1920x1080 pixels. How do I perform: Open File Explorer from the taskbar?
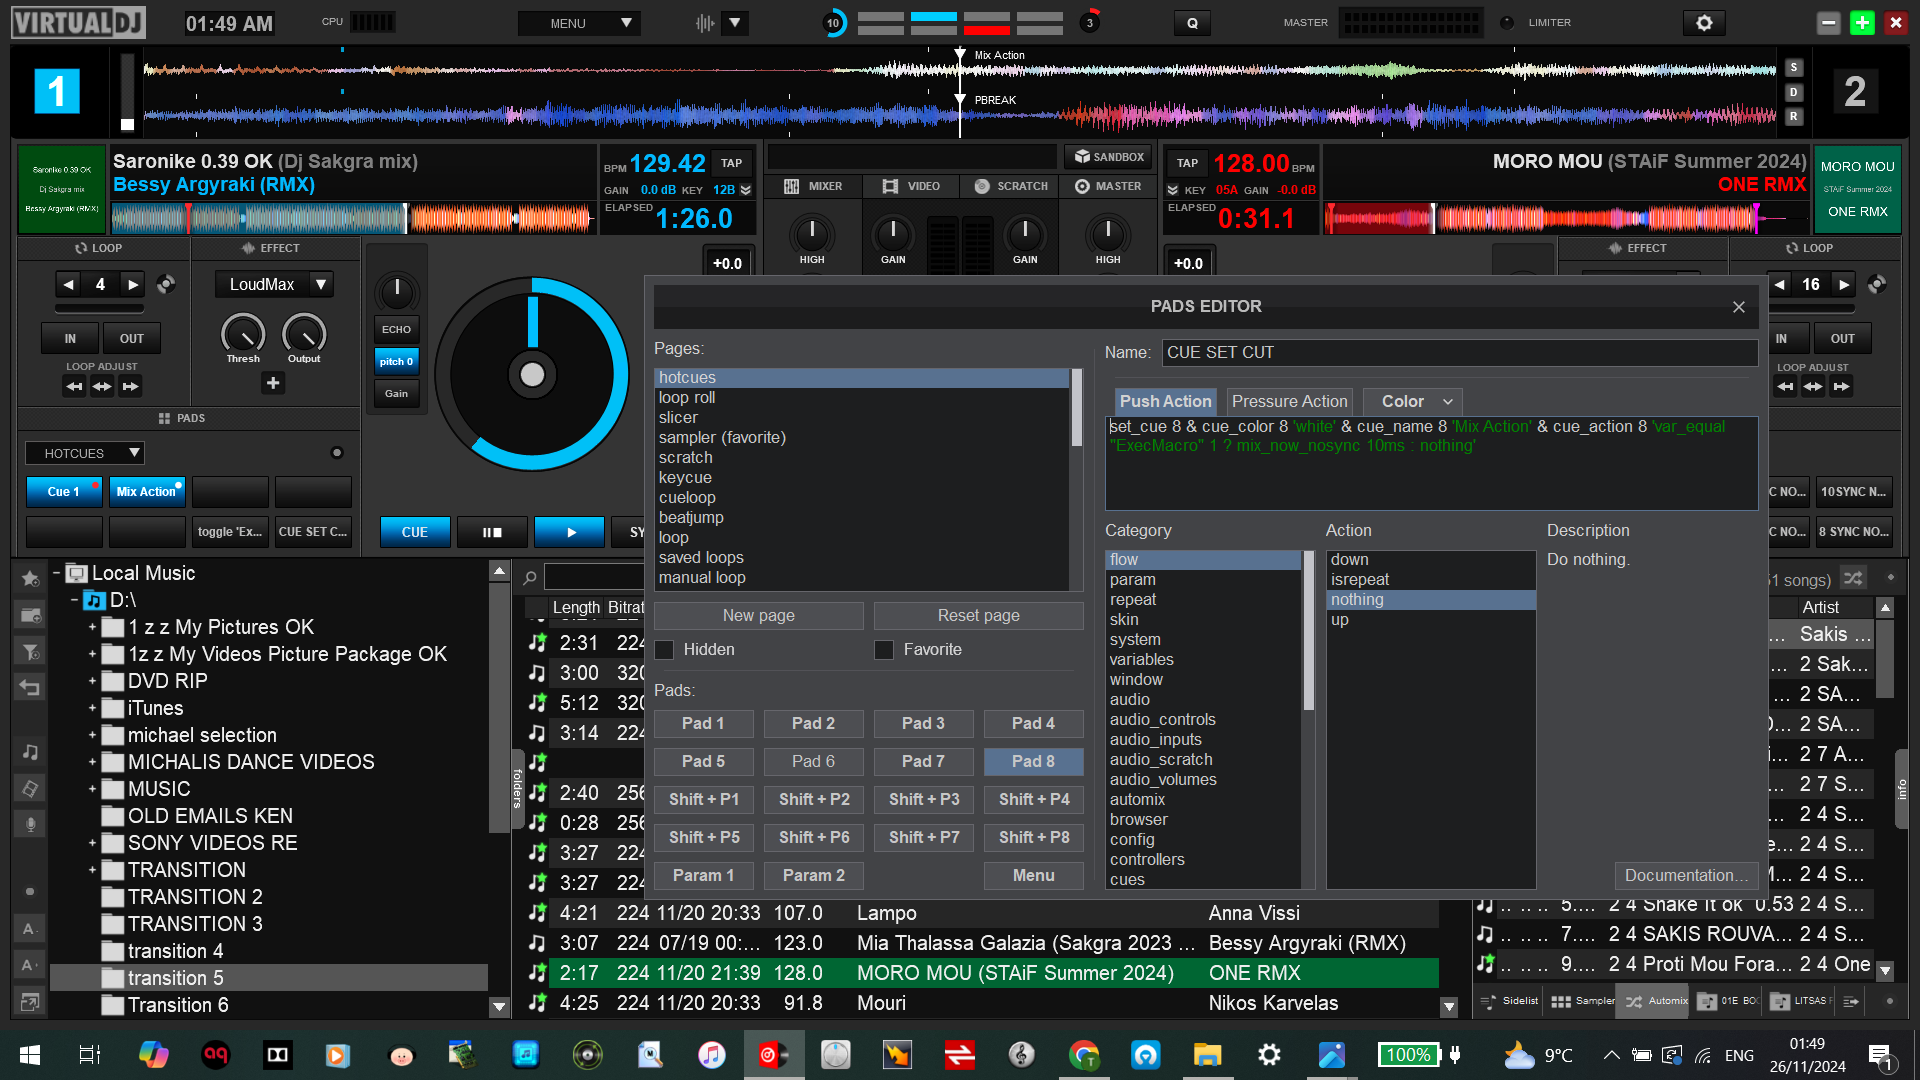tap(1207, 1055)
